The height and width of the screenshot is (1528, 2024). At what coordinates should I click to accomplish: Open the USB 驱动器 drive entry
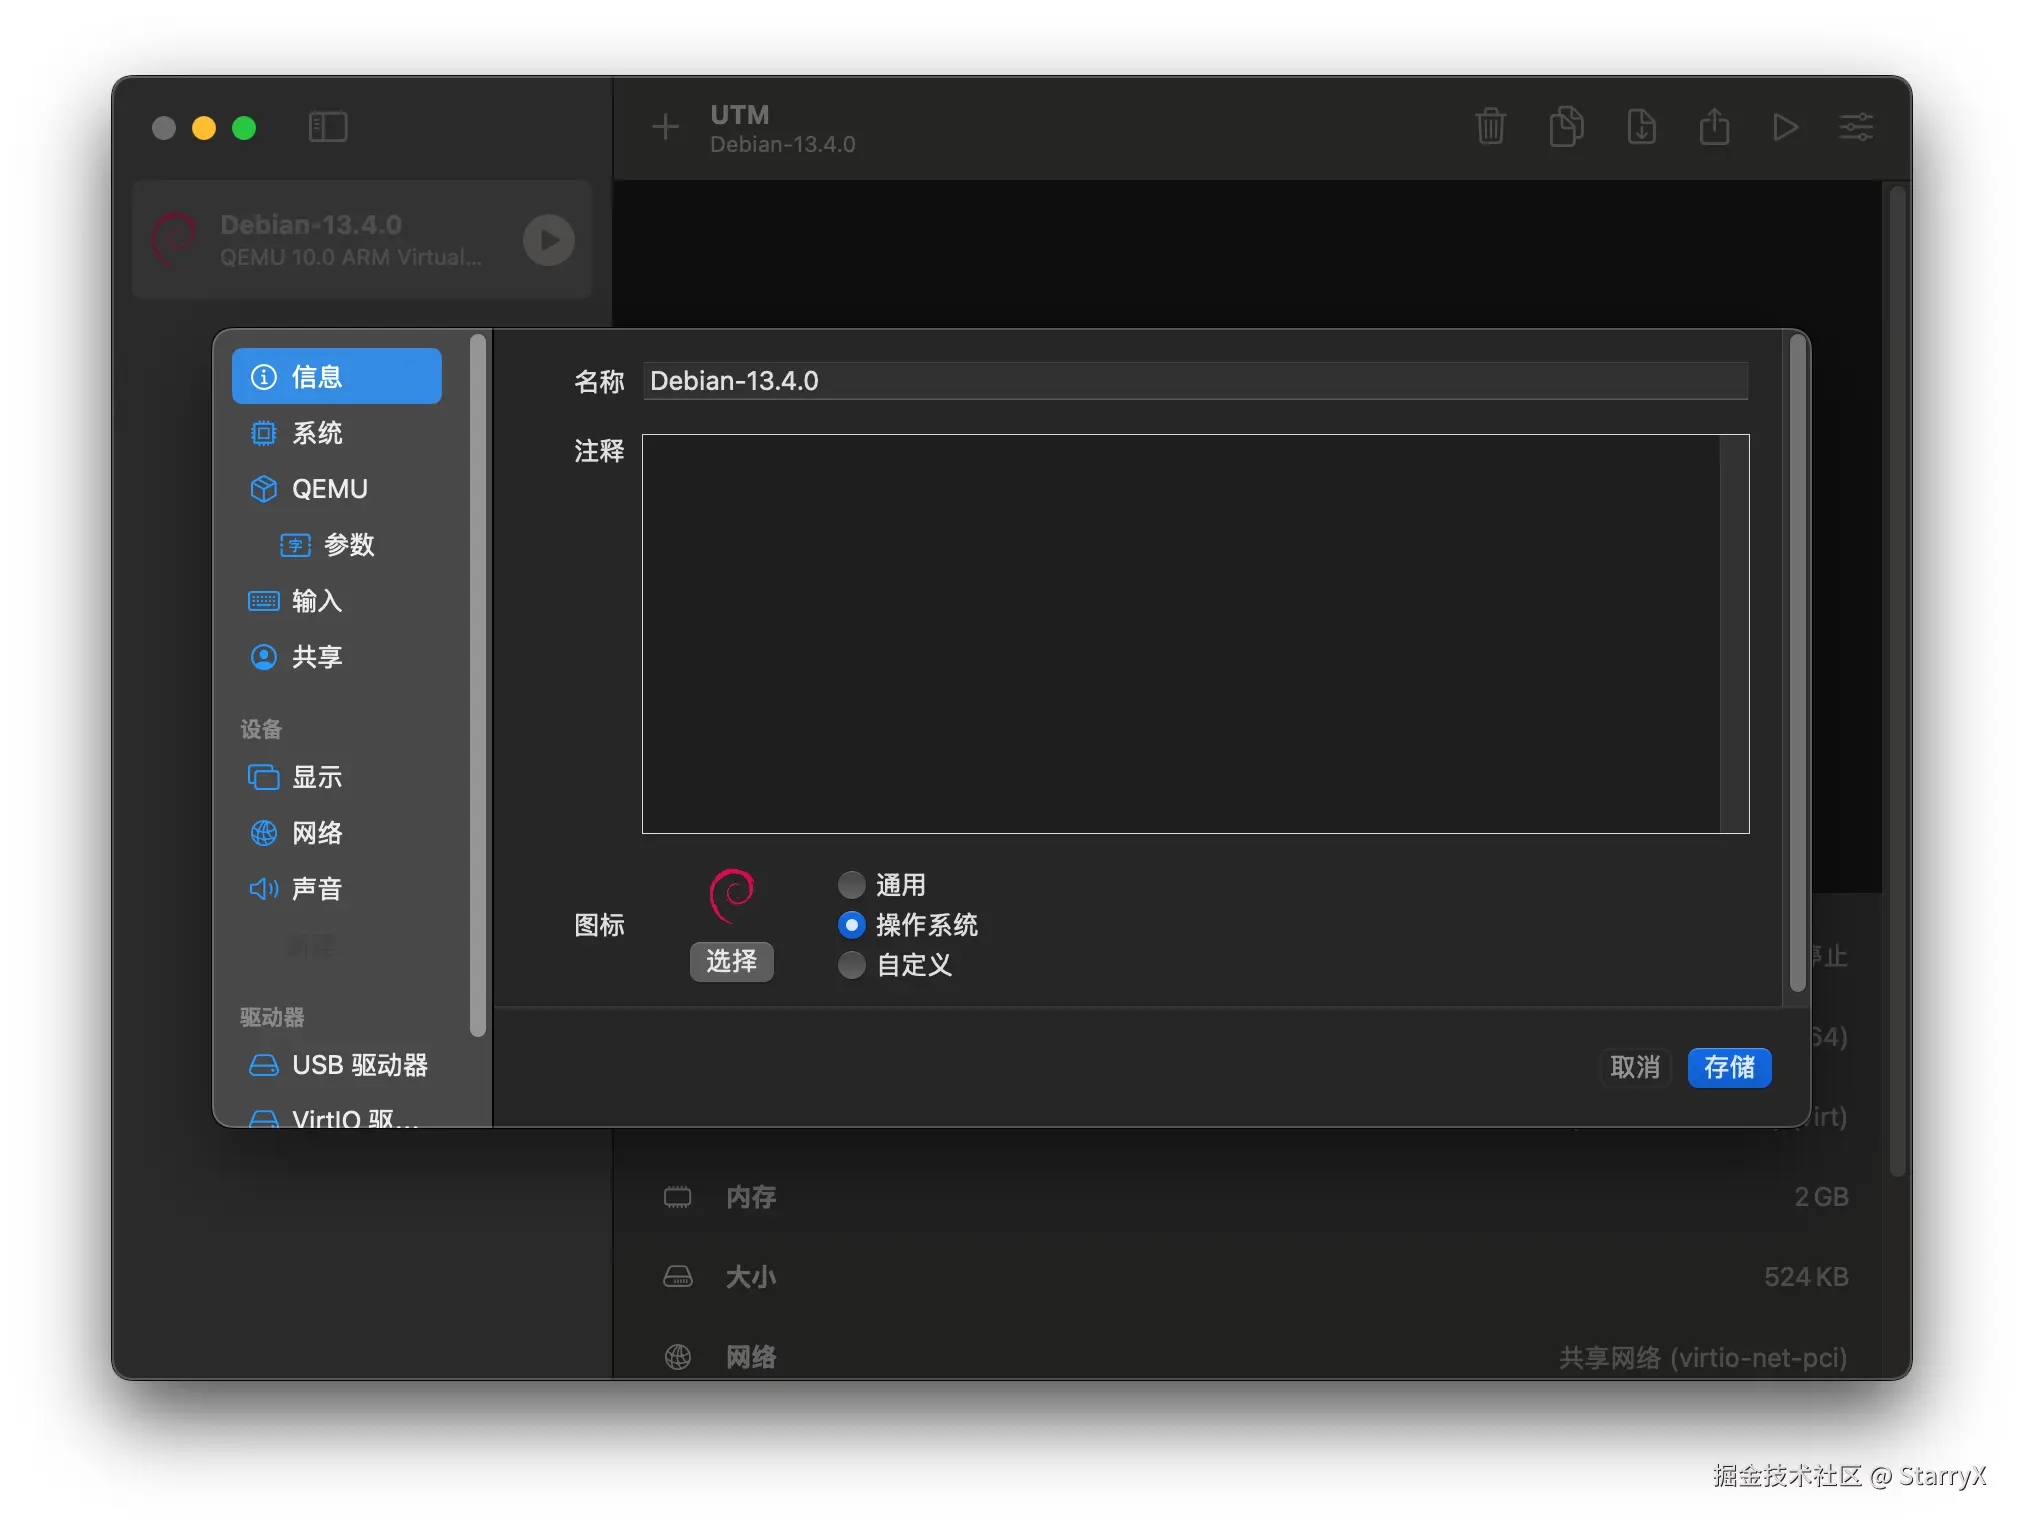359,1065
